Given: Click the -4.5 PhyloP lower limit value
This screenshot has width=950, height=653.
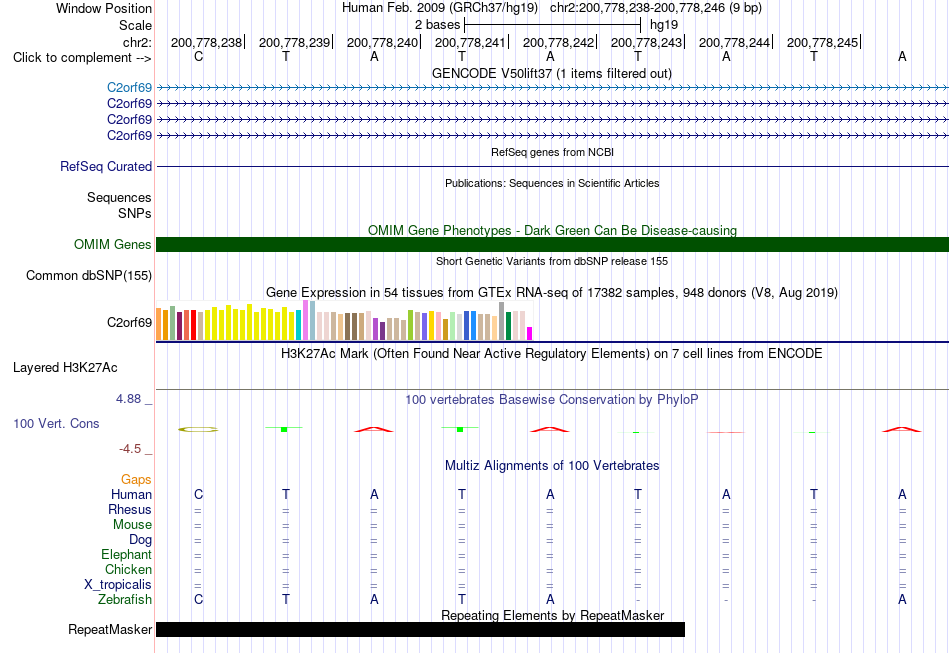Looking at the screenshot, I should [130, 449].
